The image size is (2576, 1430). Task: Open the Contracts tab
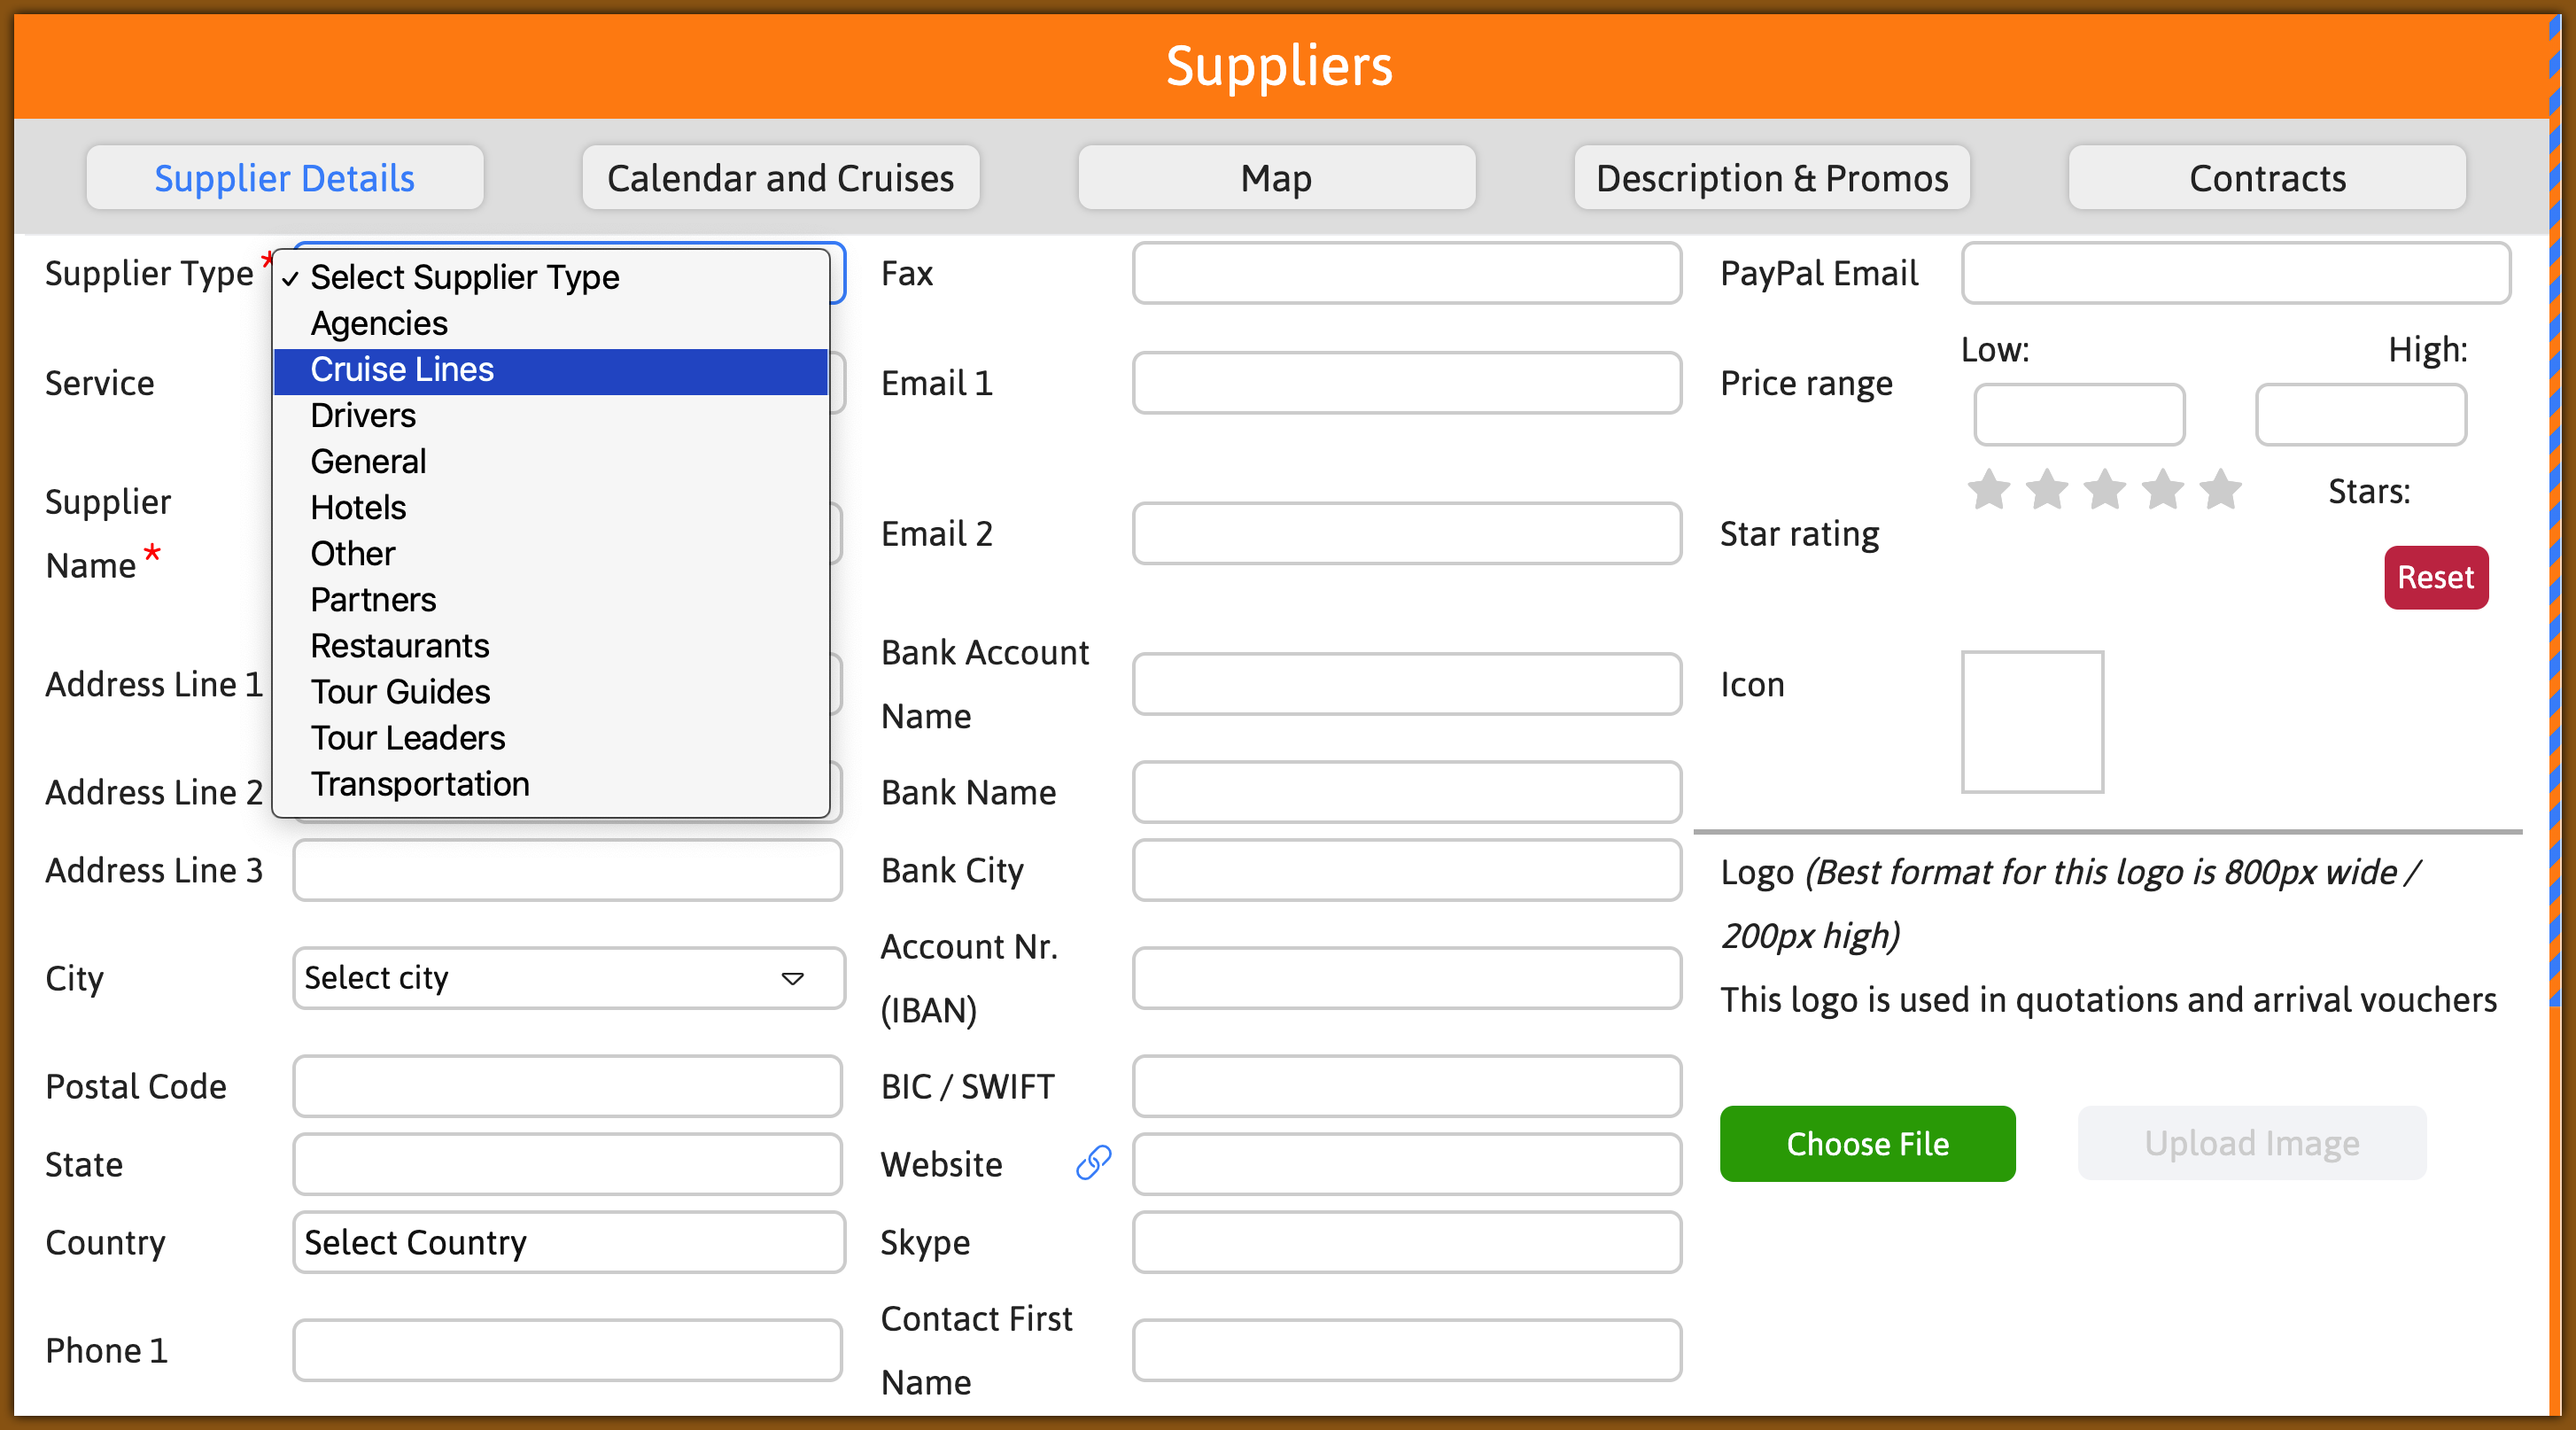pos(2267,177)
